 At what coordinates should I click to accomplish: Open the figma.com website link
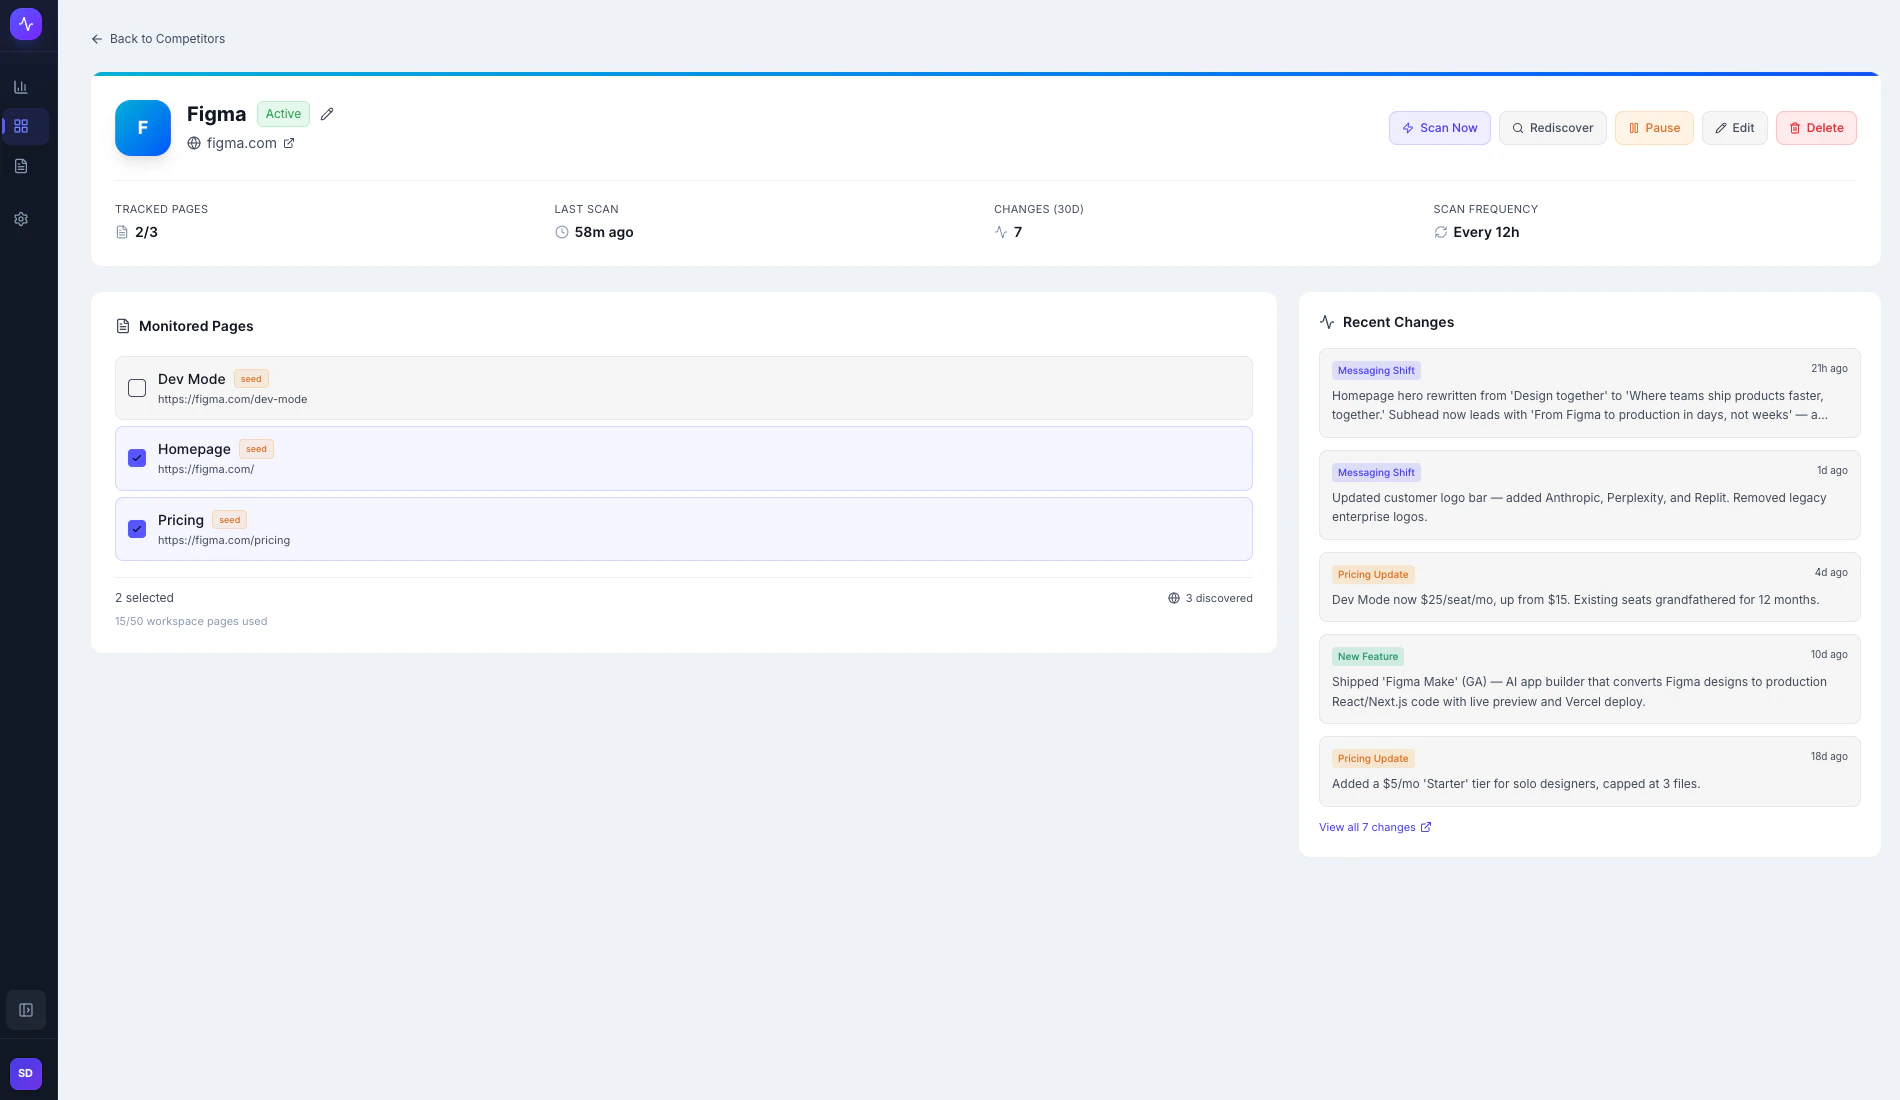241,143
